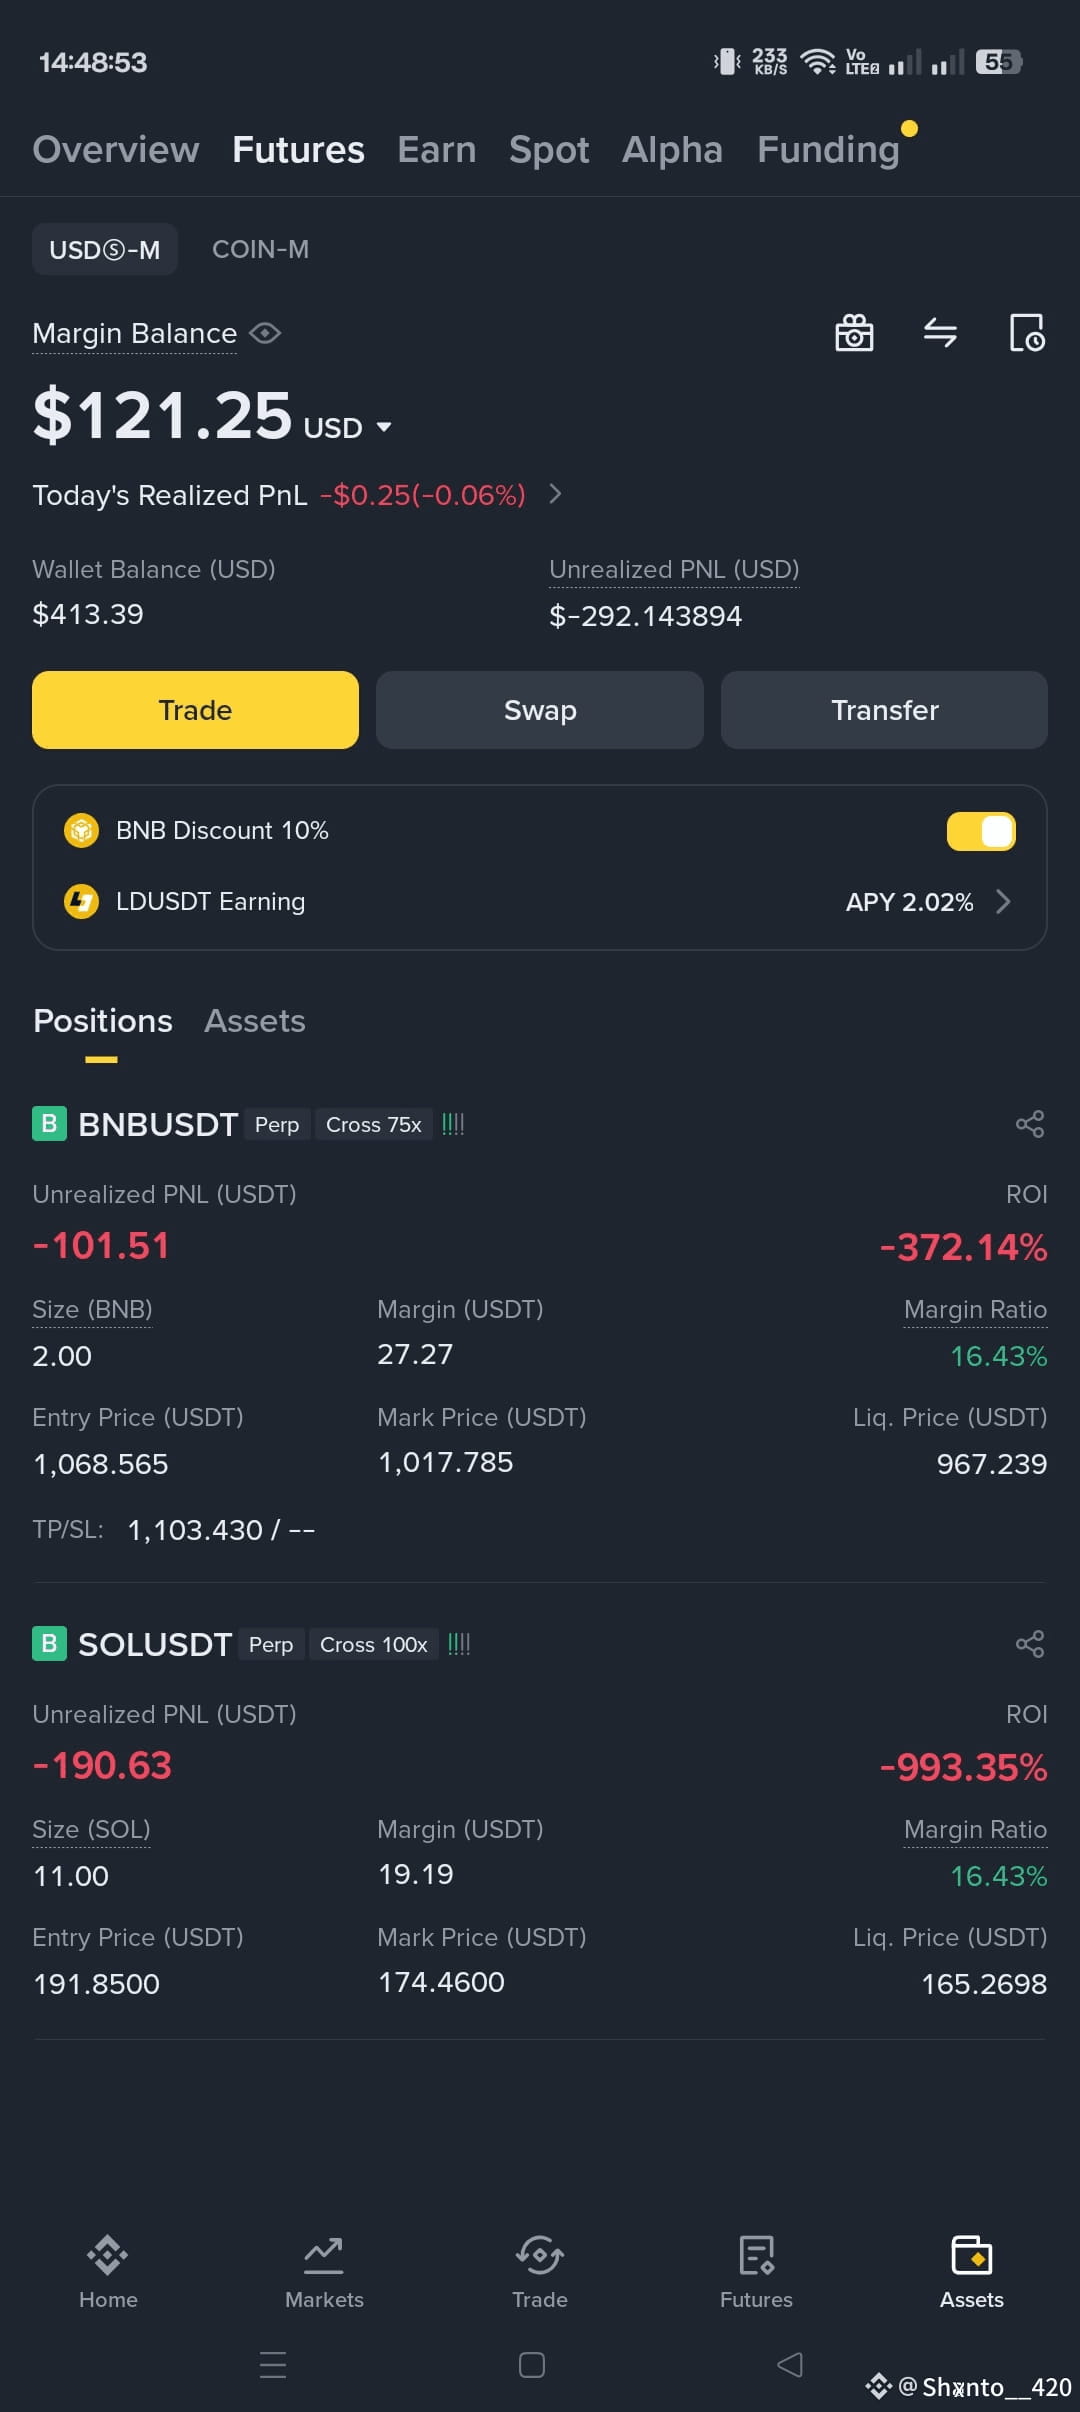Open the USD currency dropdown arrow

[x=384, y=427]
